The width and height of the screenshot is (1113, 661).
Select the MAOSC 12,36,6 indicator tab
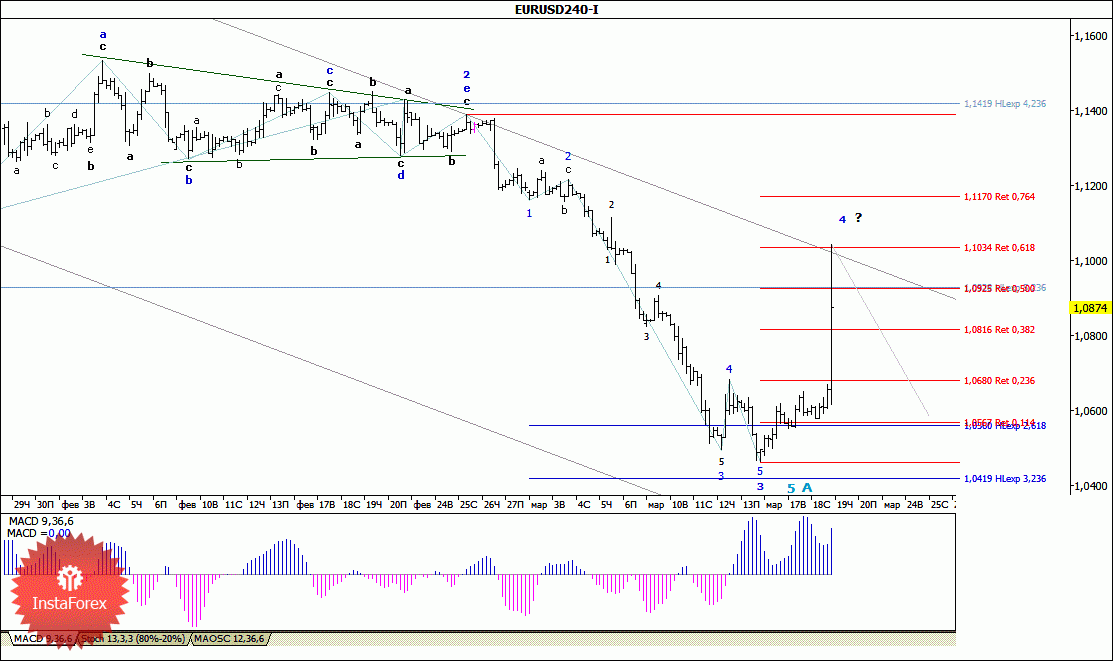click(x=229, y=639)
